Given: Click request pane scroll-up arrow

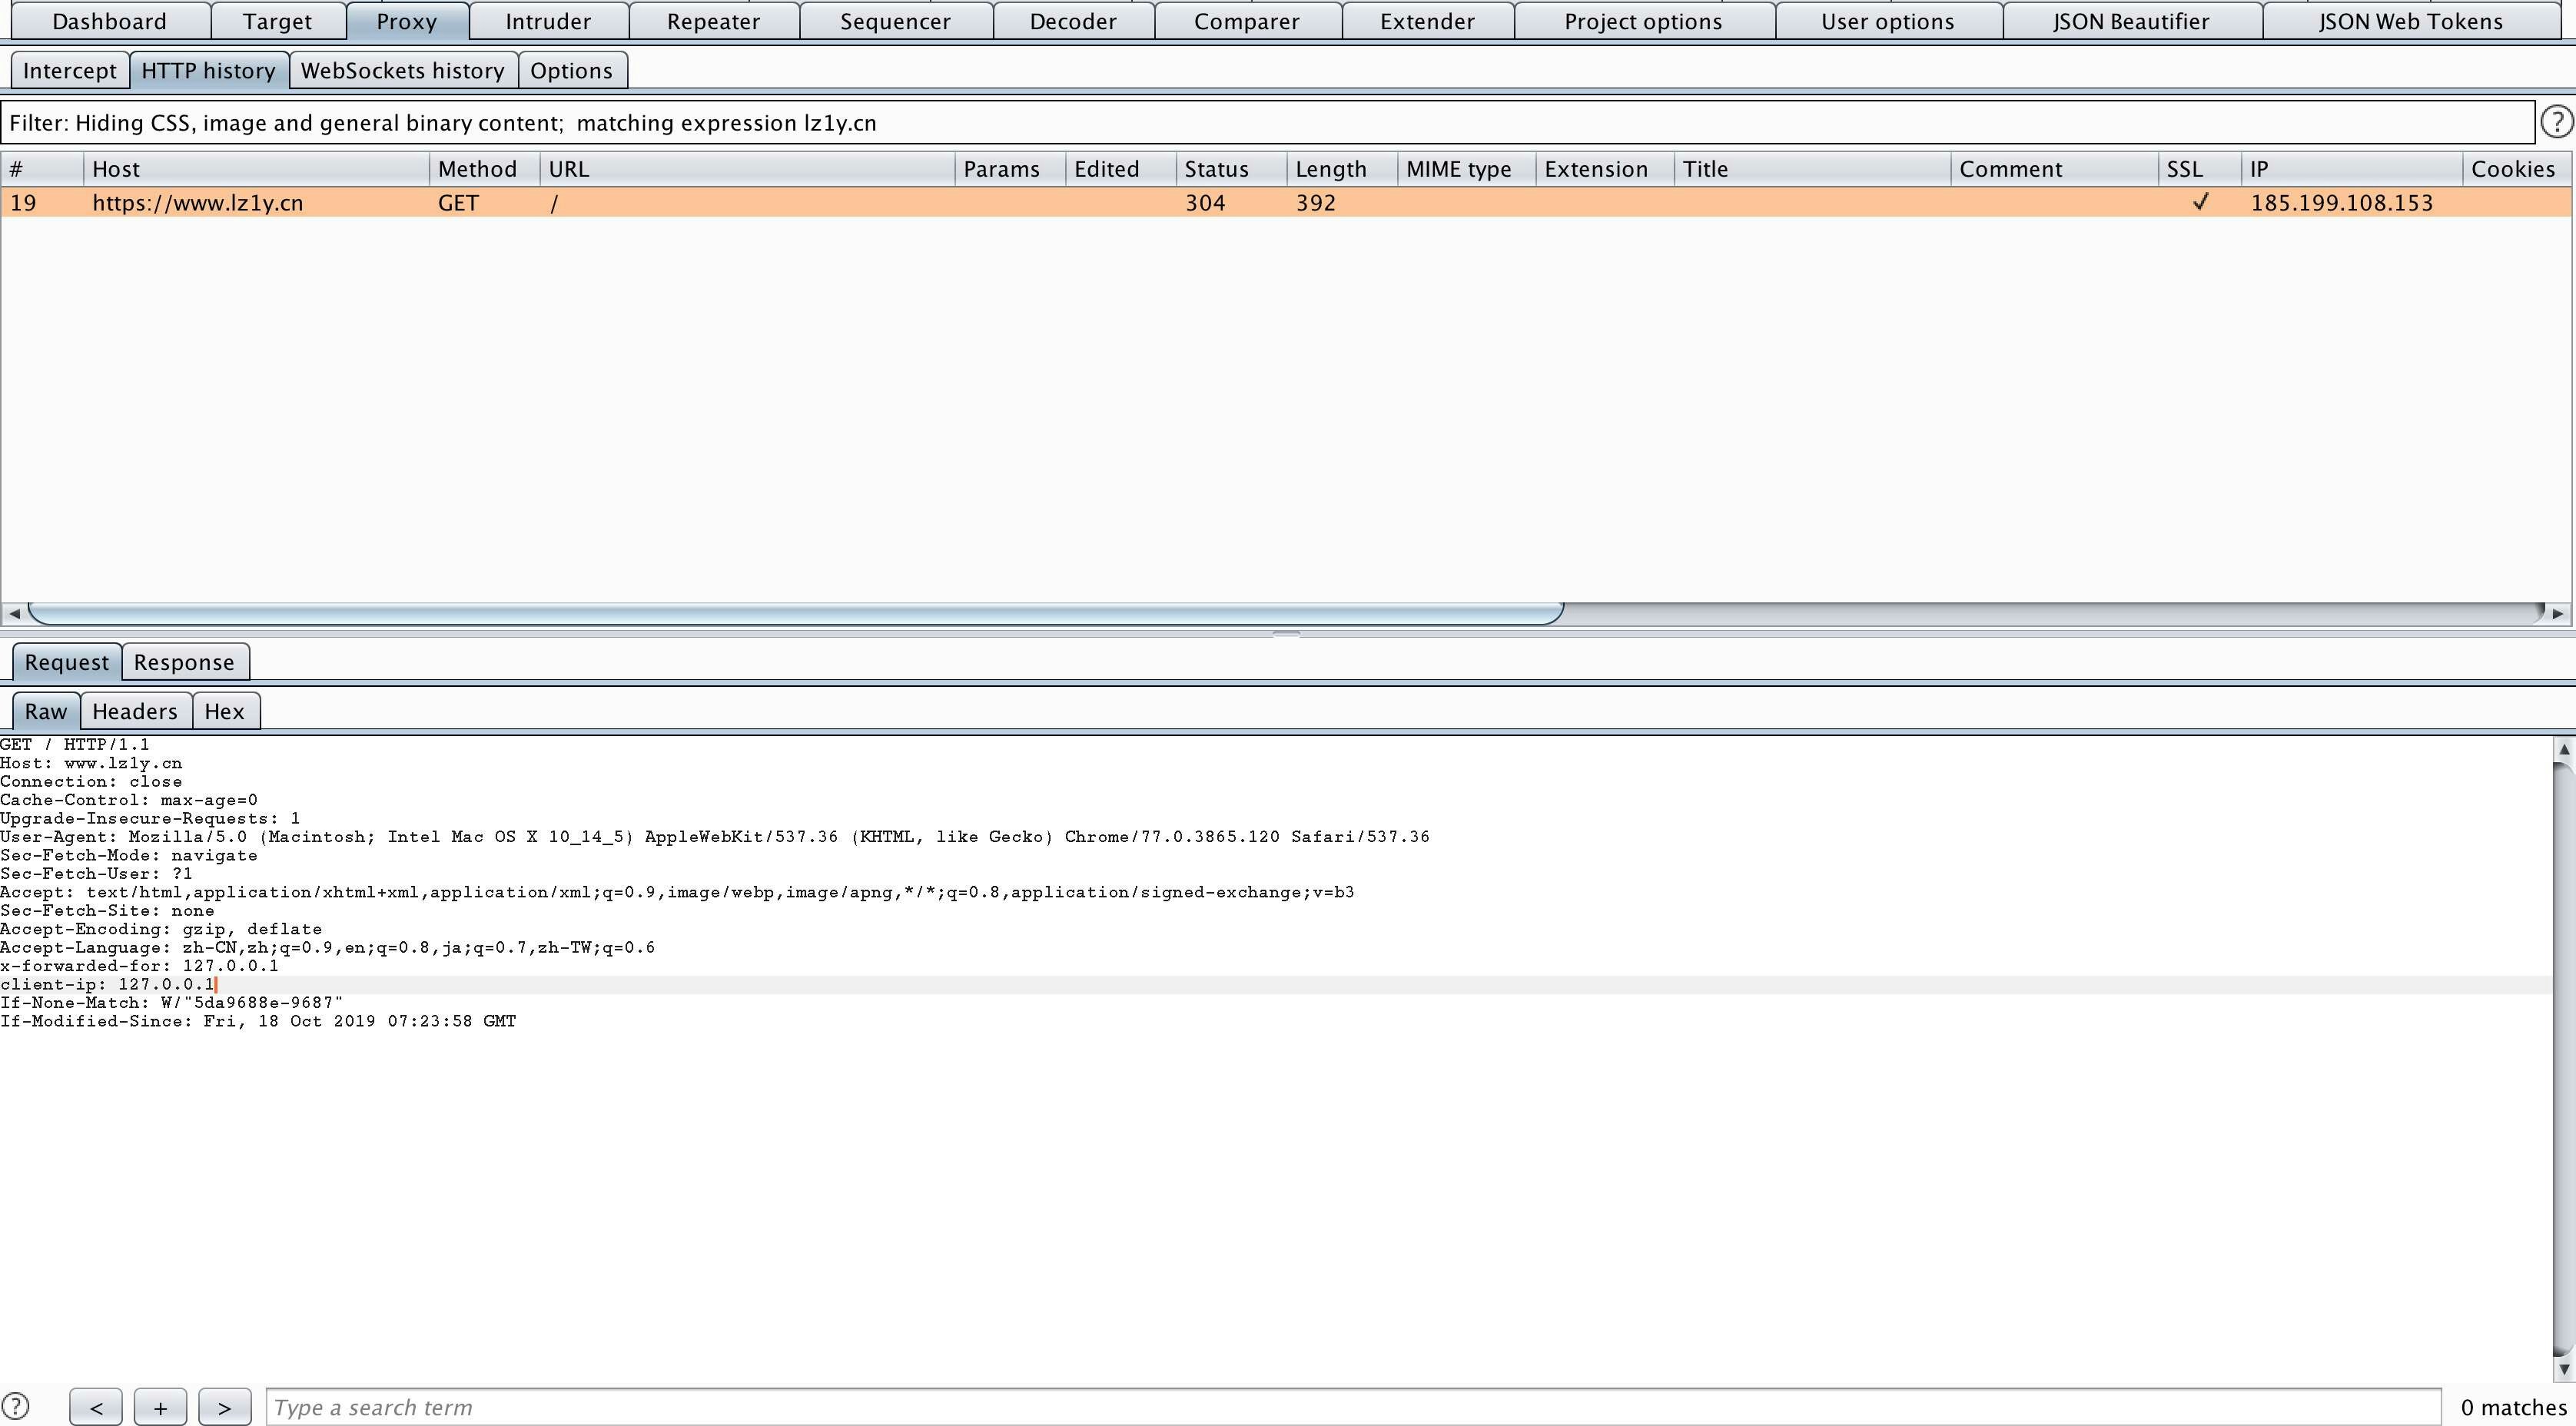Looking at the screenshot, I should coord(2562,749).
